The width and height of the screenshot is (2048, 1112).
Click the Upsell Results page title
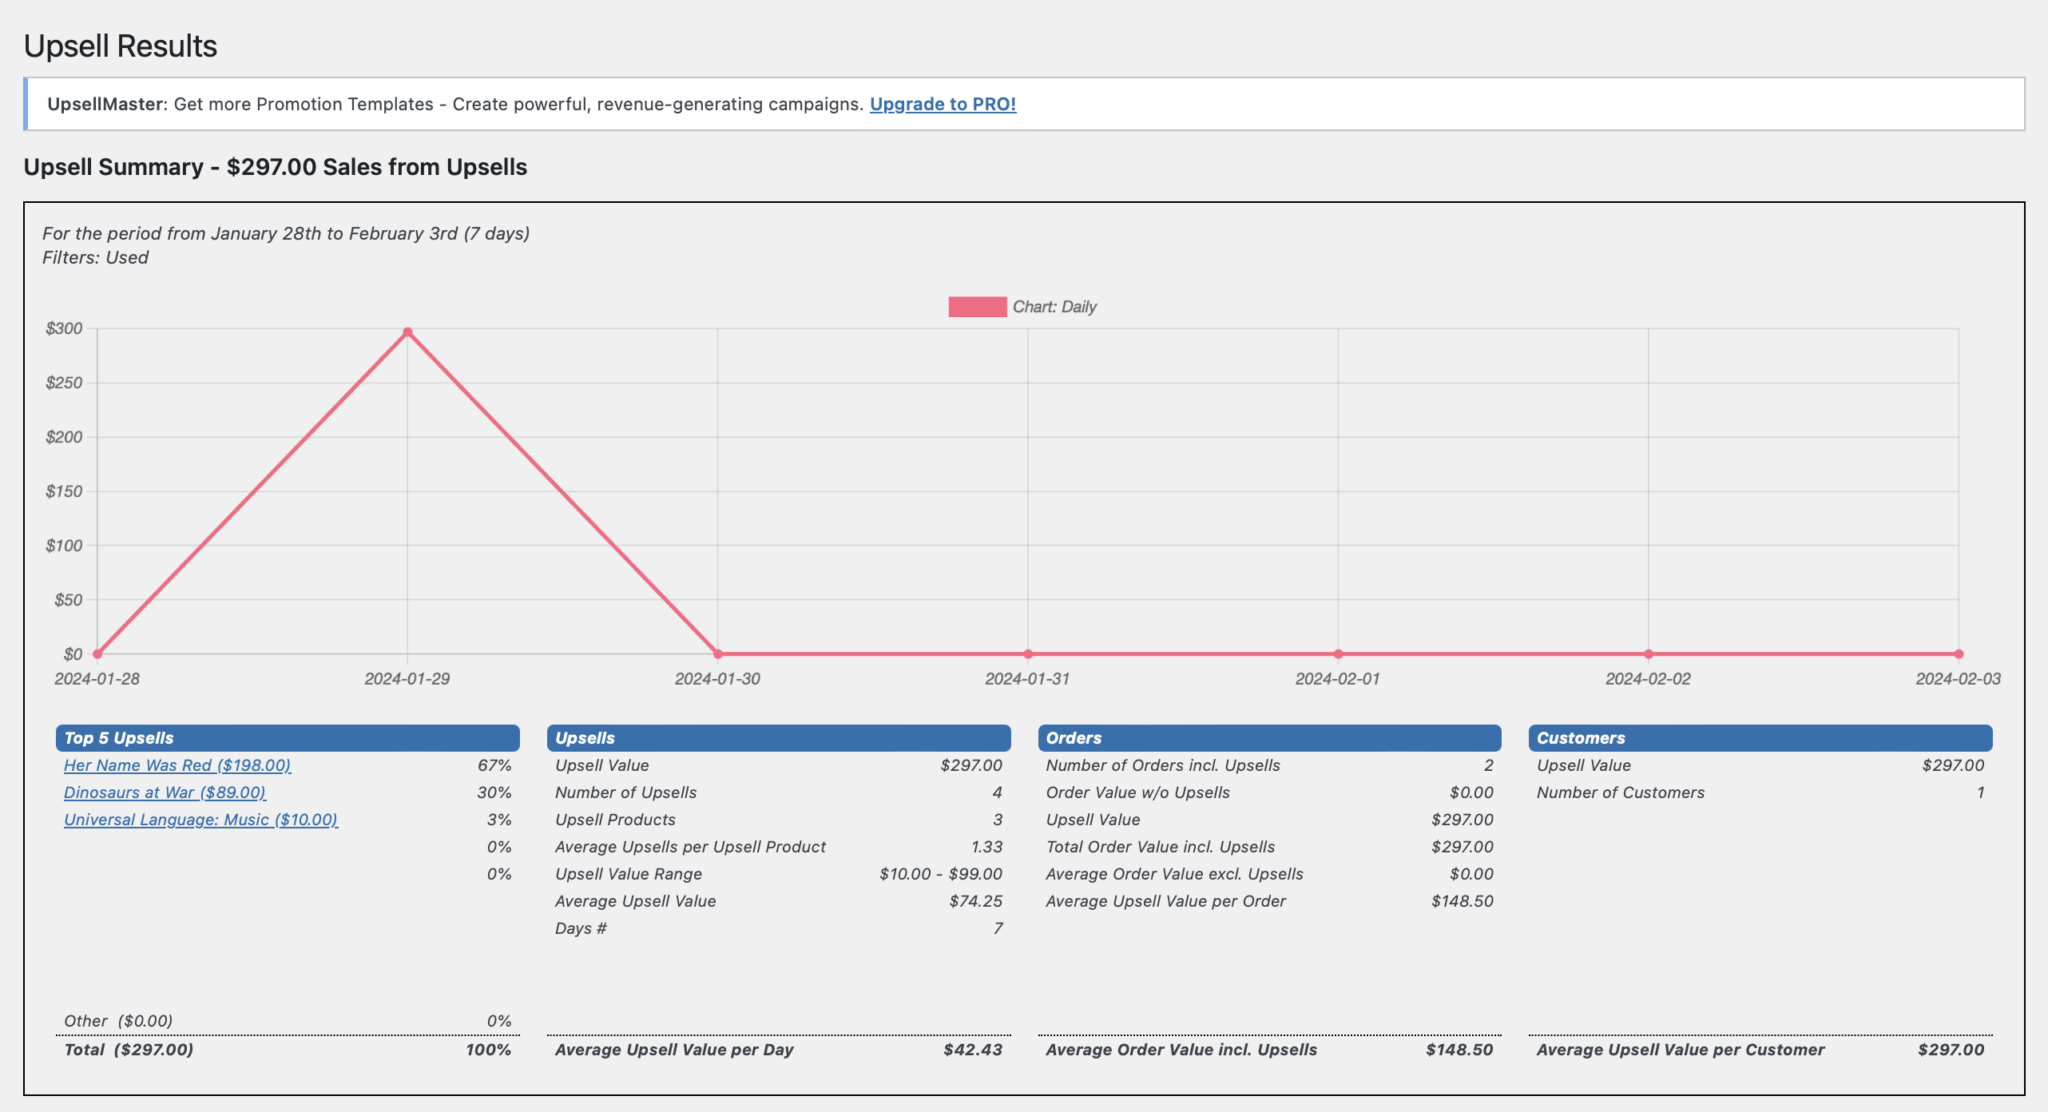121,45
